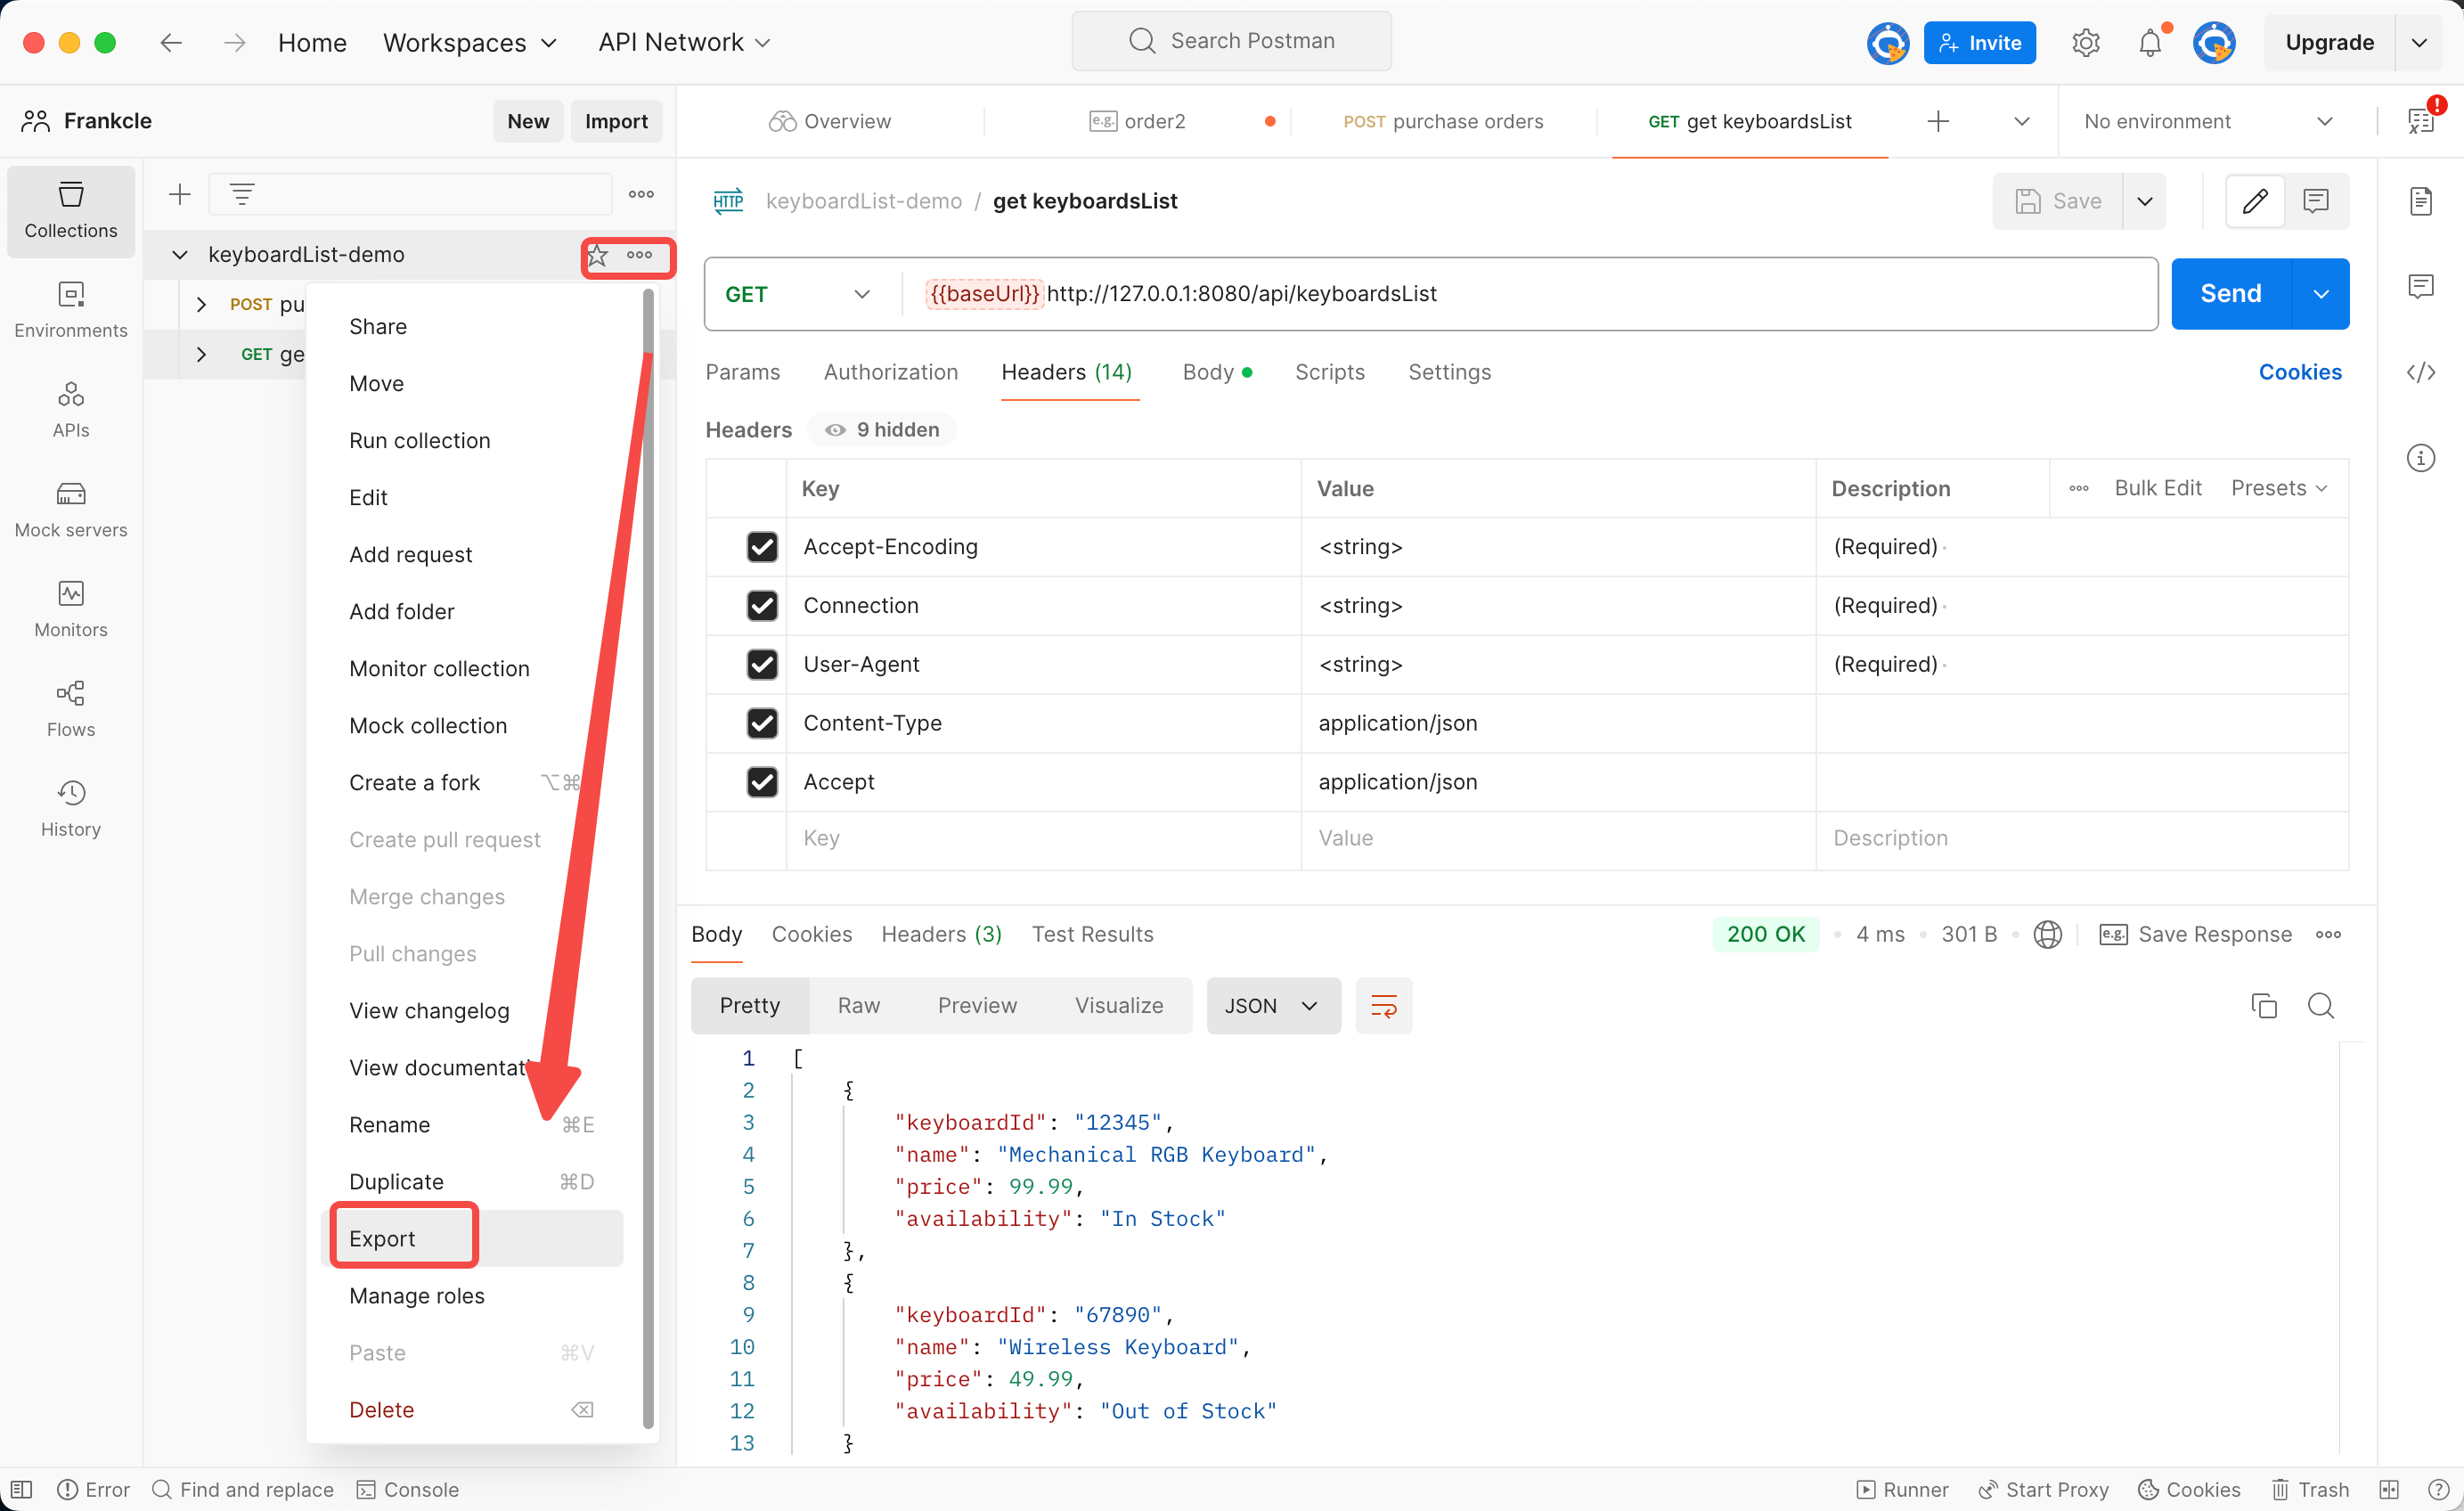Open the Trash in the status bar

[x=2310, y=1489]
